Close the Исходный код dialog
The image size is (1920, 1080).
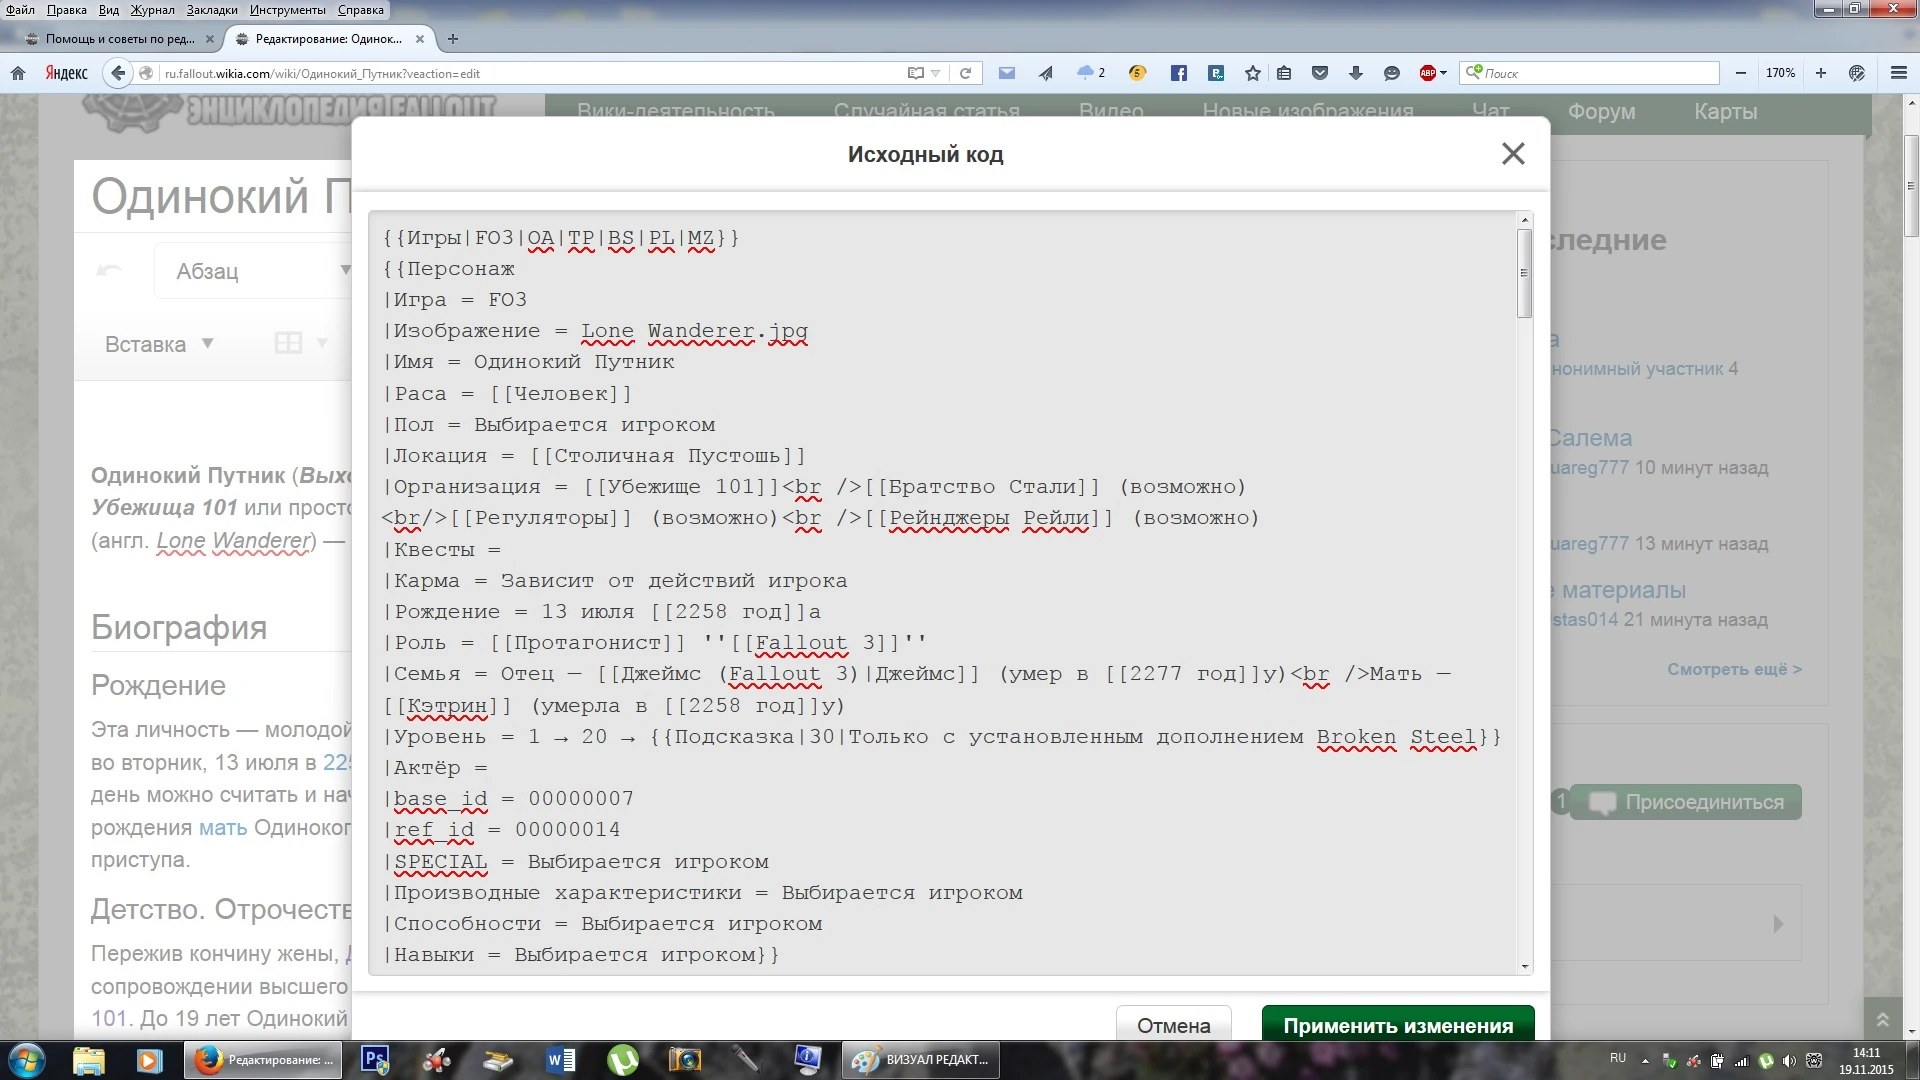click(x=1512, y=153)
